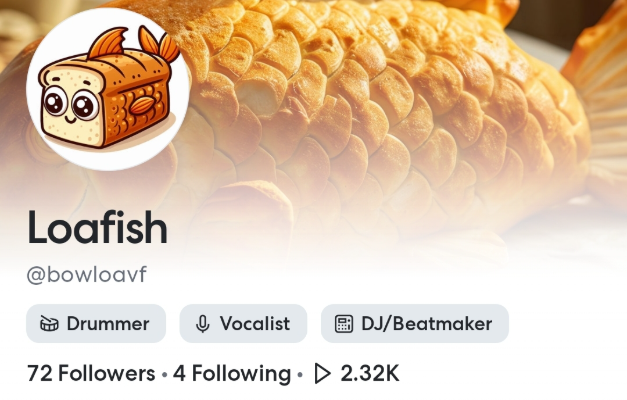Screen dimensions: 627x400
Task: Open the 4 Following list
Action: tap(232, 374)
